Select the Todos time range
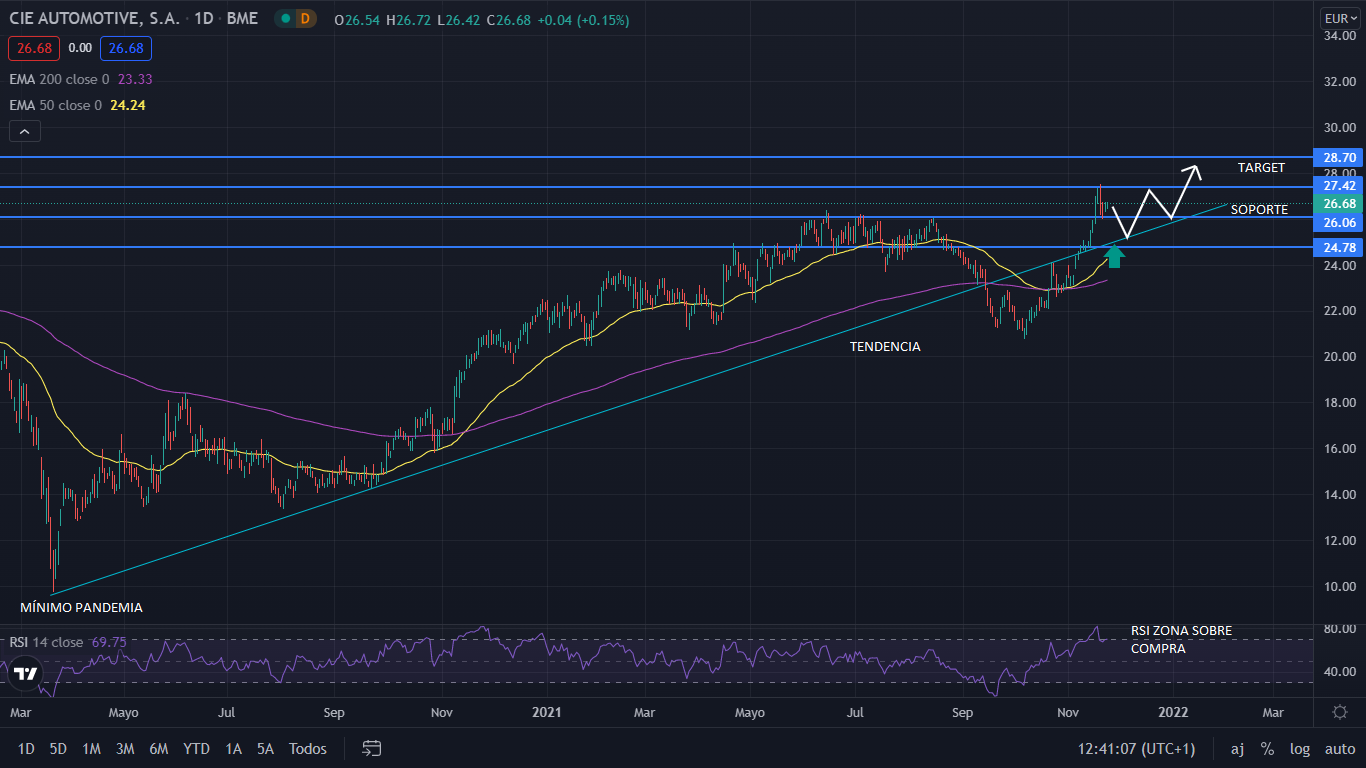1366x768 pixels. 308,749
